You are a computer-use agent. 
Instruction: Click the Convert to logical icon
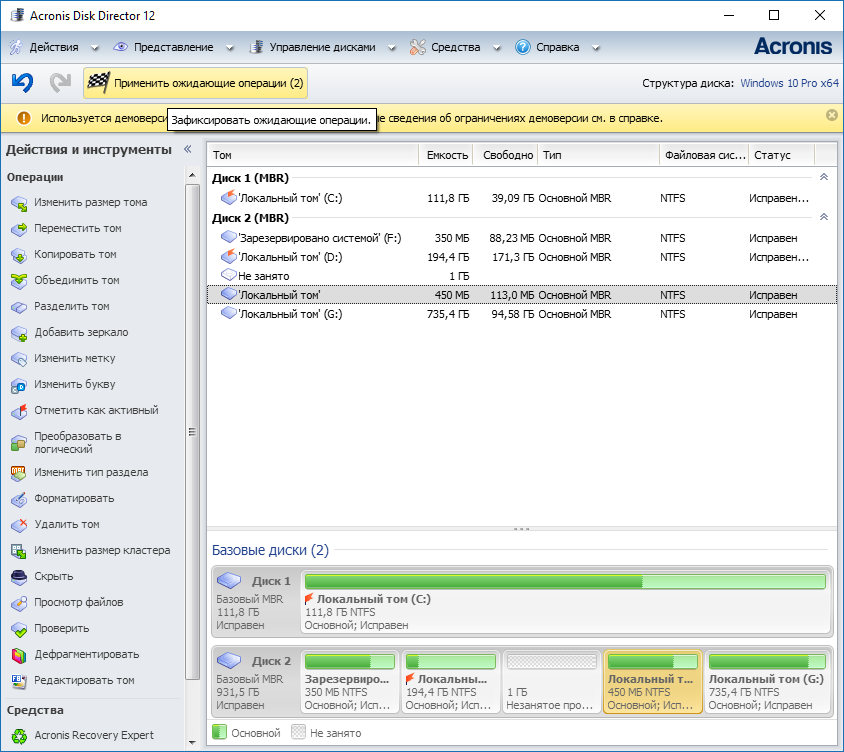(19, 442)
